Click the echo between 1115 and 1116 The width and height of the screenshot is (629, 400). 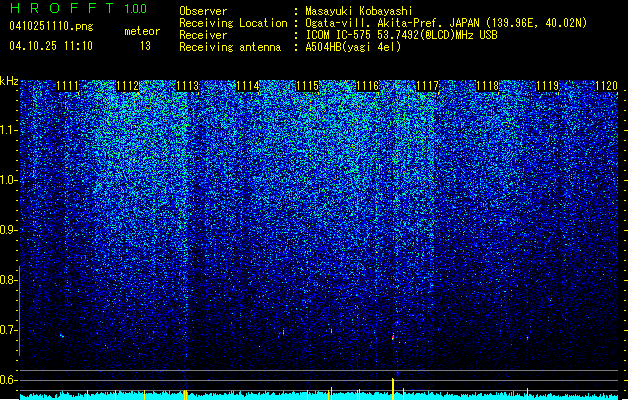pyautogui.click(x=331, y=331)
